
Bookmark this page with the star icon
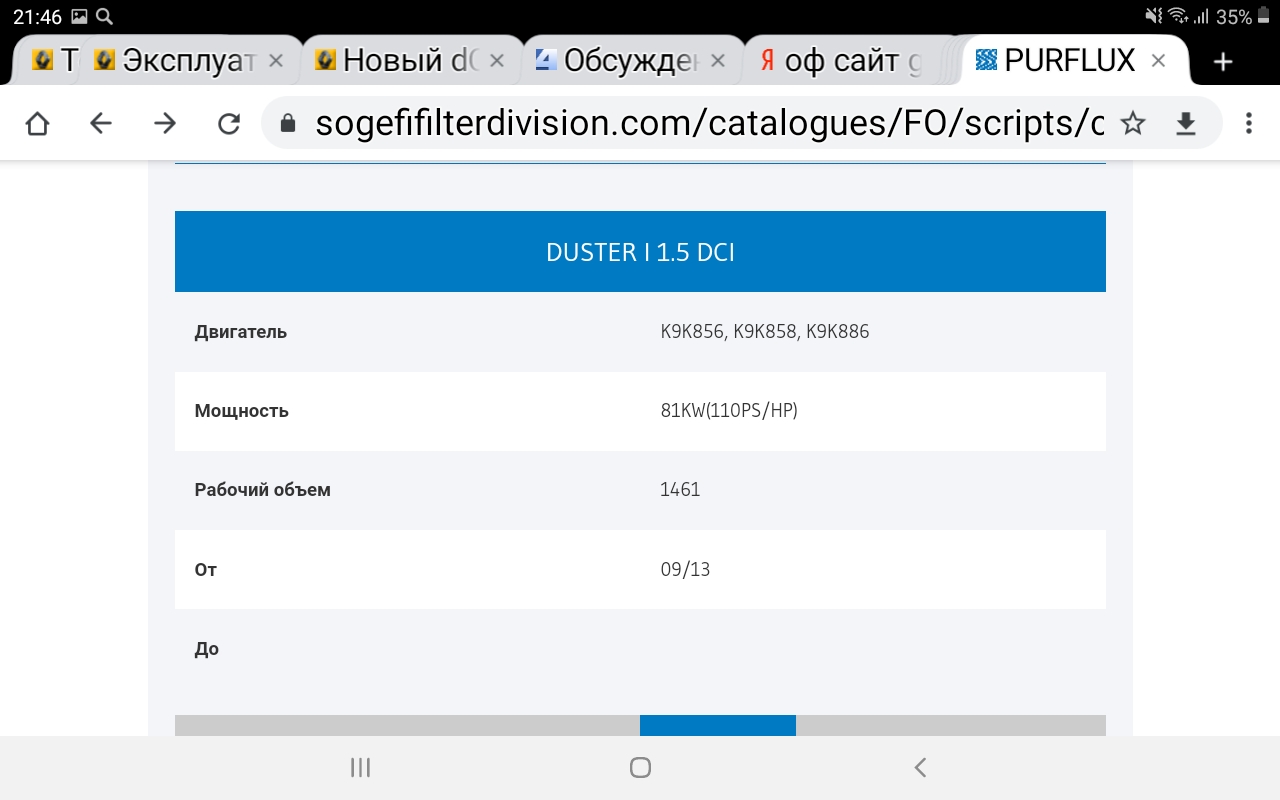(x=1133, y=123)
